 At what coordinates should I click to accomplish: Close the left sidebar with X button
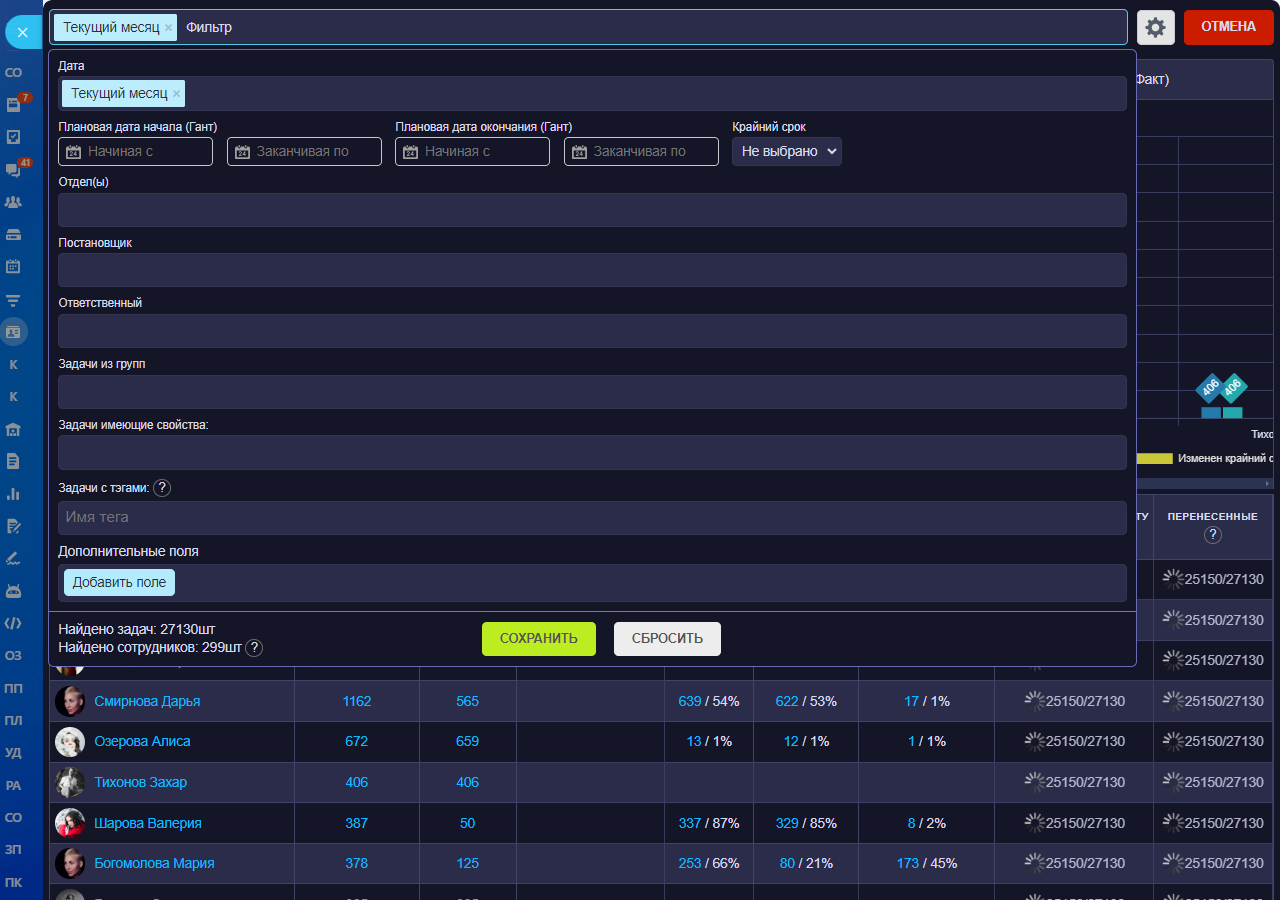pos(22,32)
